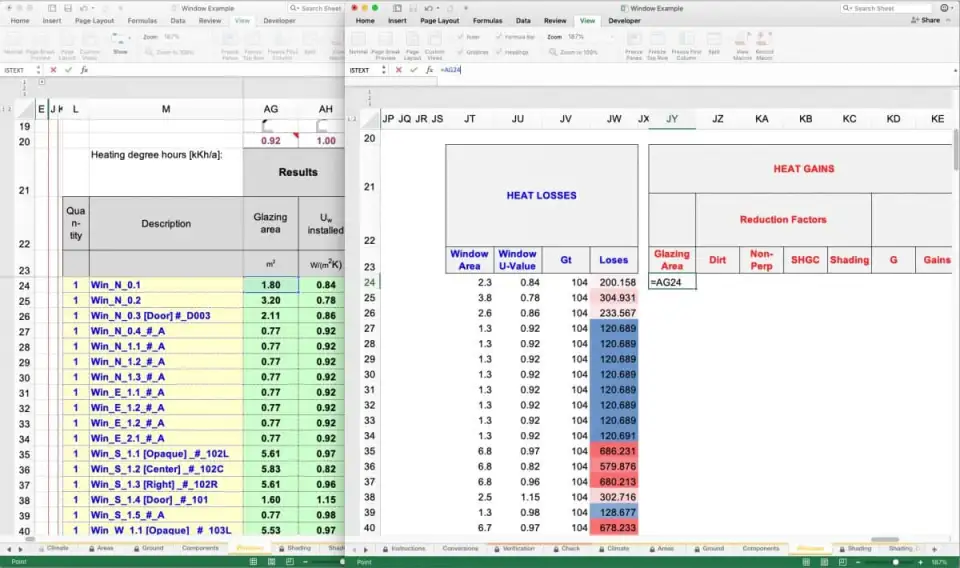Confirm the =AG24 formula with the green checkmark
The image size is (960, 568).
pyautogui.click(x=413, y=70)
